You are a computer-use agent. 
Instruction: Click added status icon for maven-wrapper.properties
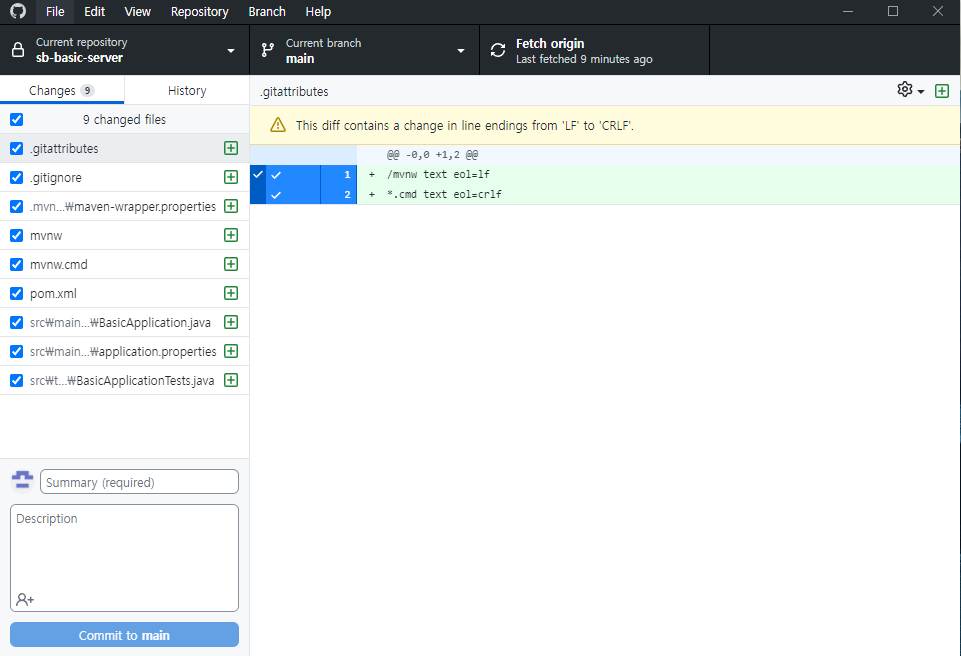pos(231,206)
